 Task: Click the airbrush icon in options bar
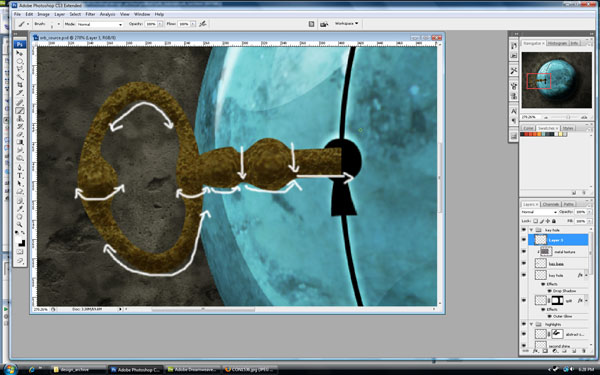[203, 24]
